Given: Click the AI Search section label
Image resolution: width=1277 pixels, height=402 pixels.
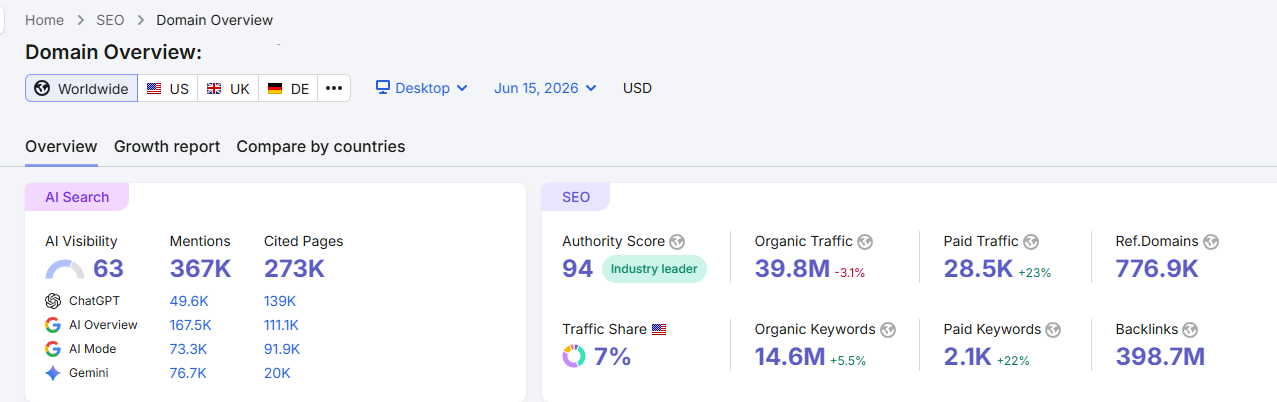Looking at the screenshot, I should click(x=77, y=197).
